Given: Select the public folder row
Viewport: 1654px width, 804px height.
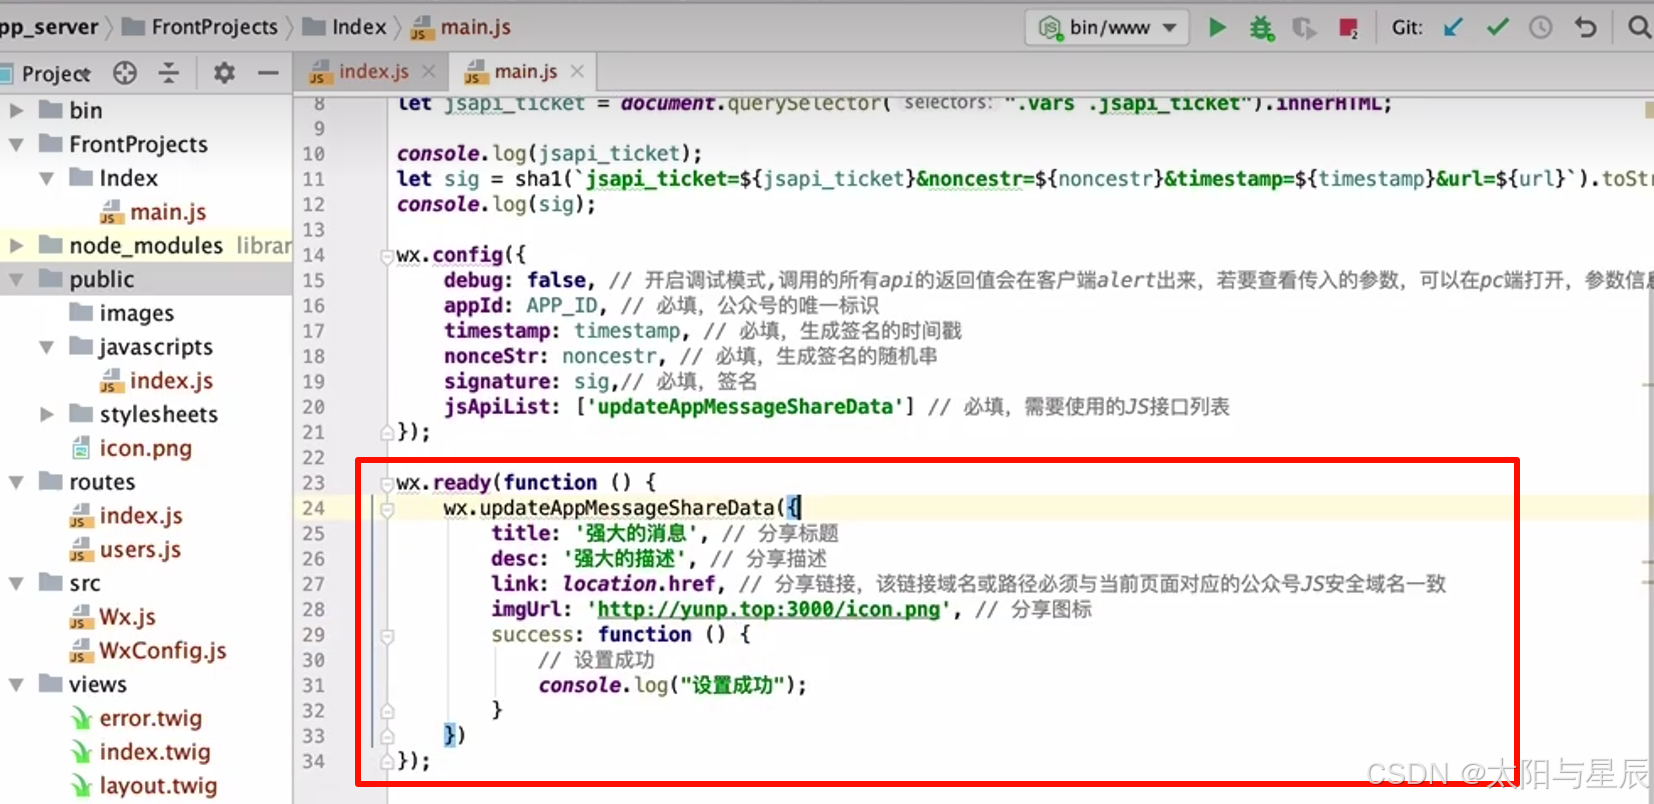Looking at the screenshot, I should 146,279.
